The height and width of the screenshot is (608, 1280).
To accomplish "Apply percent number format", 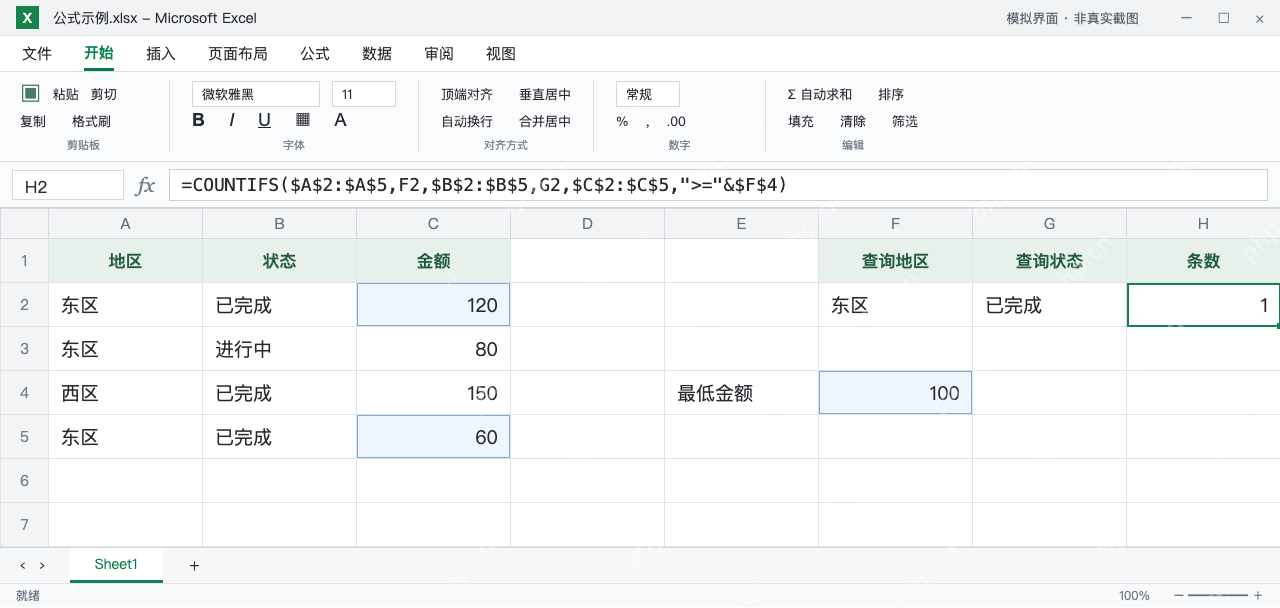I will pyautogui.click(x=622, y=121).
